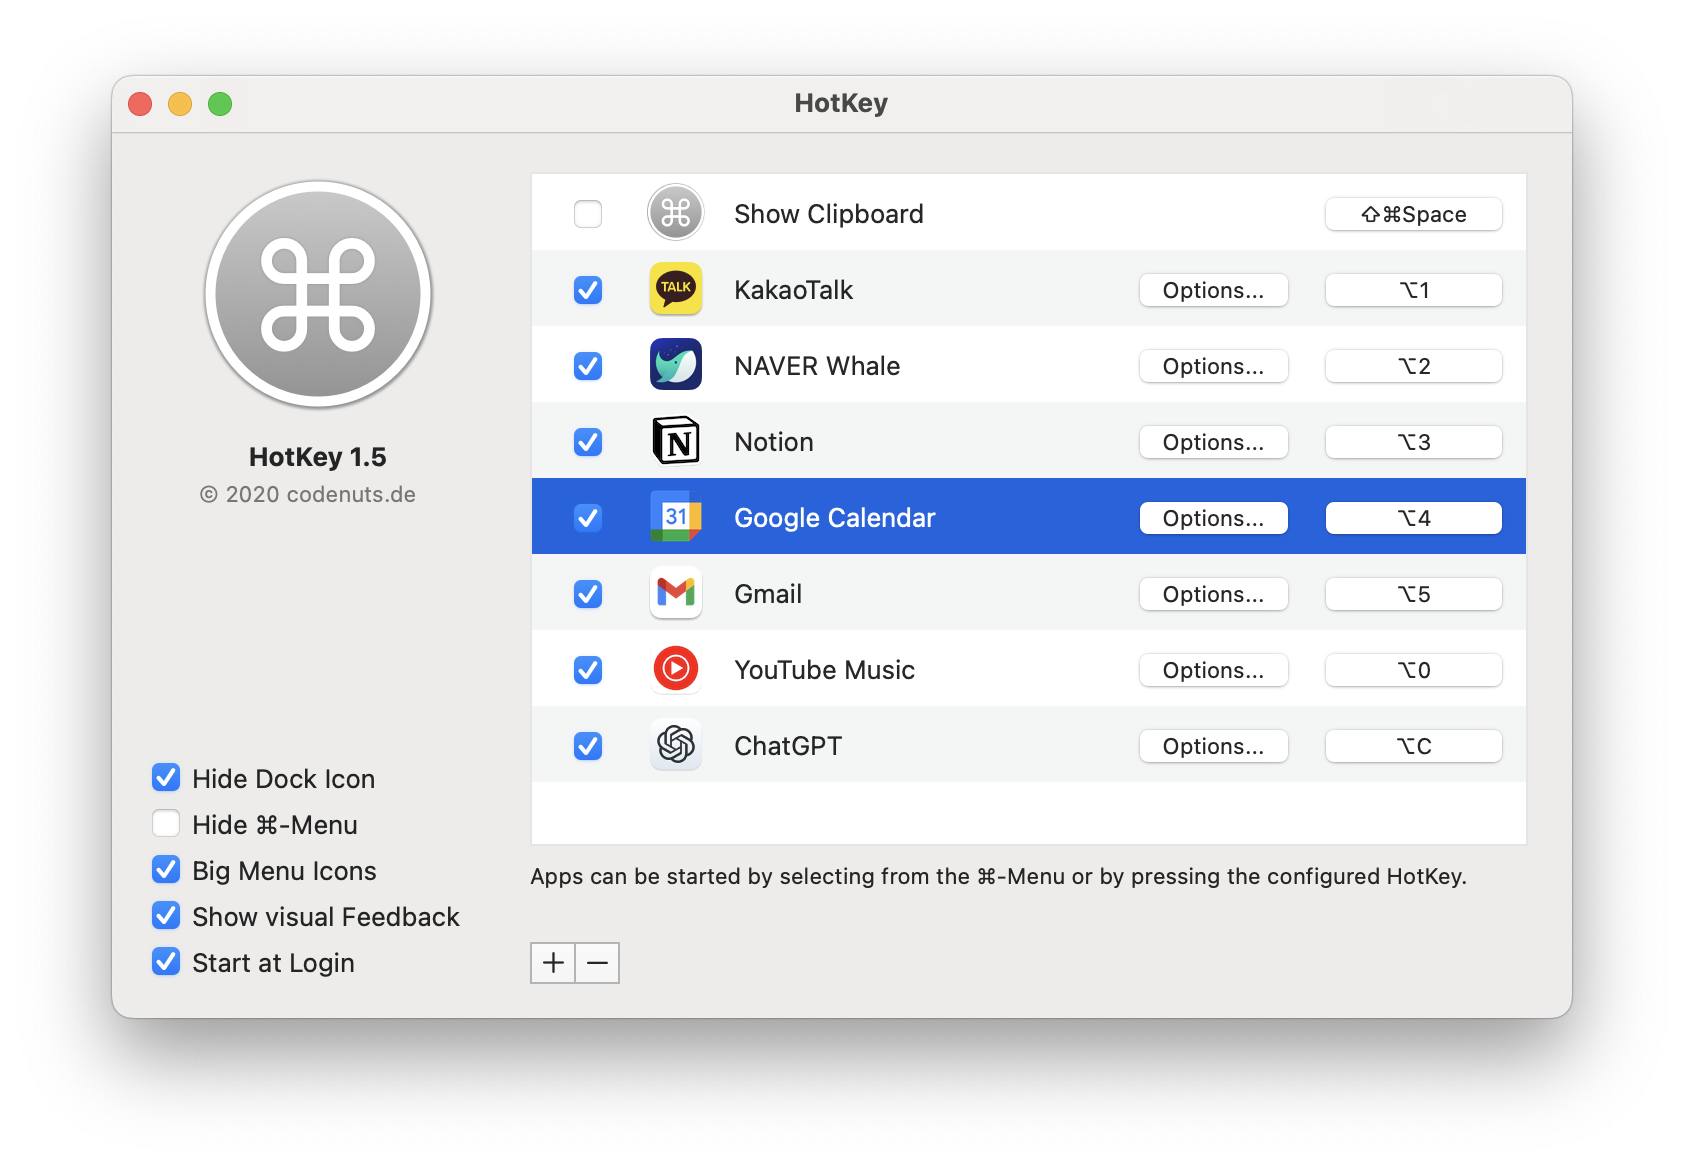Click the ⌥5 hotkey field for Gmail
Screen dimensions: 1684x1166
[1414, 594]
